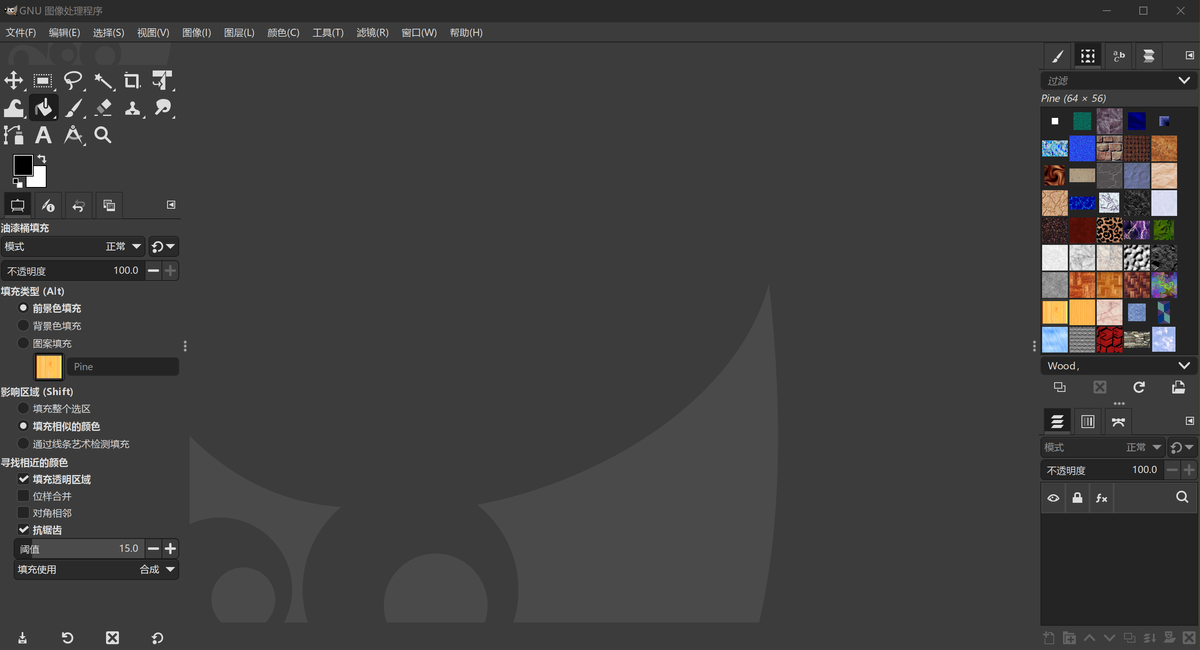Screen dimensions: 1200x650
Task: Open the pattern tag filter dropdown
Action: [x=1185, y=81]
